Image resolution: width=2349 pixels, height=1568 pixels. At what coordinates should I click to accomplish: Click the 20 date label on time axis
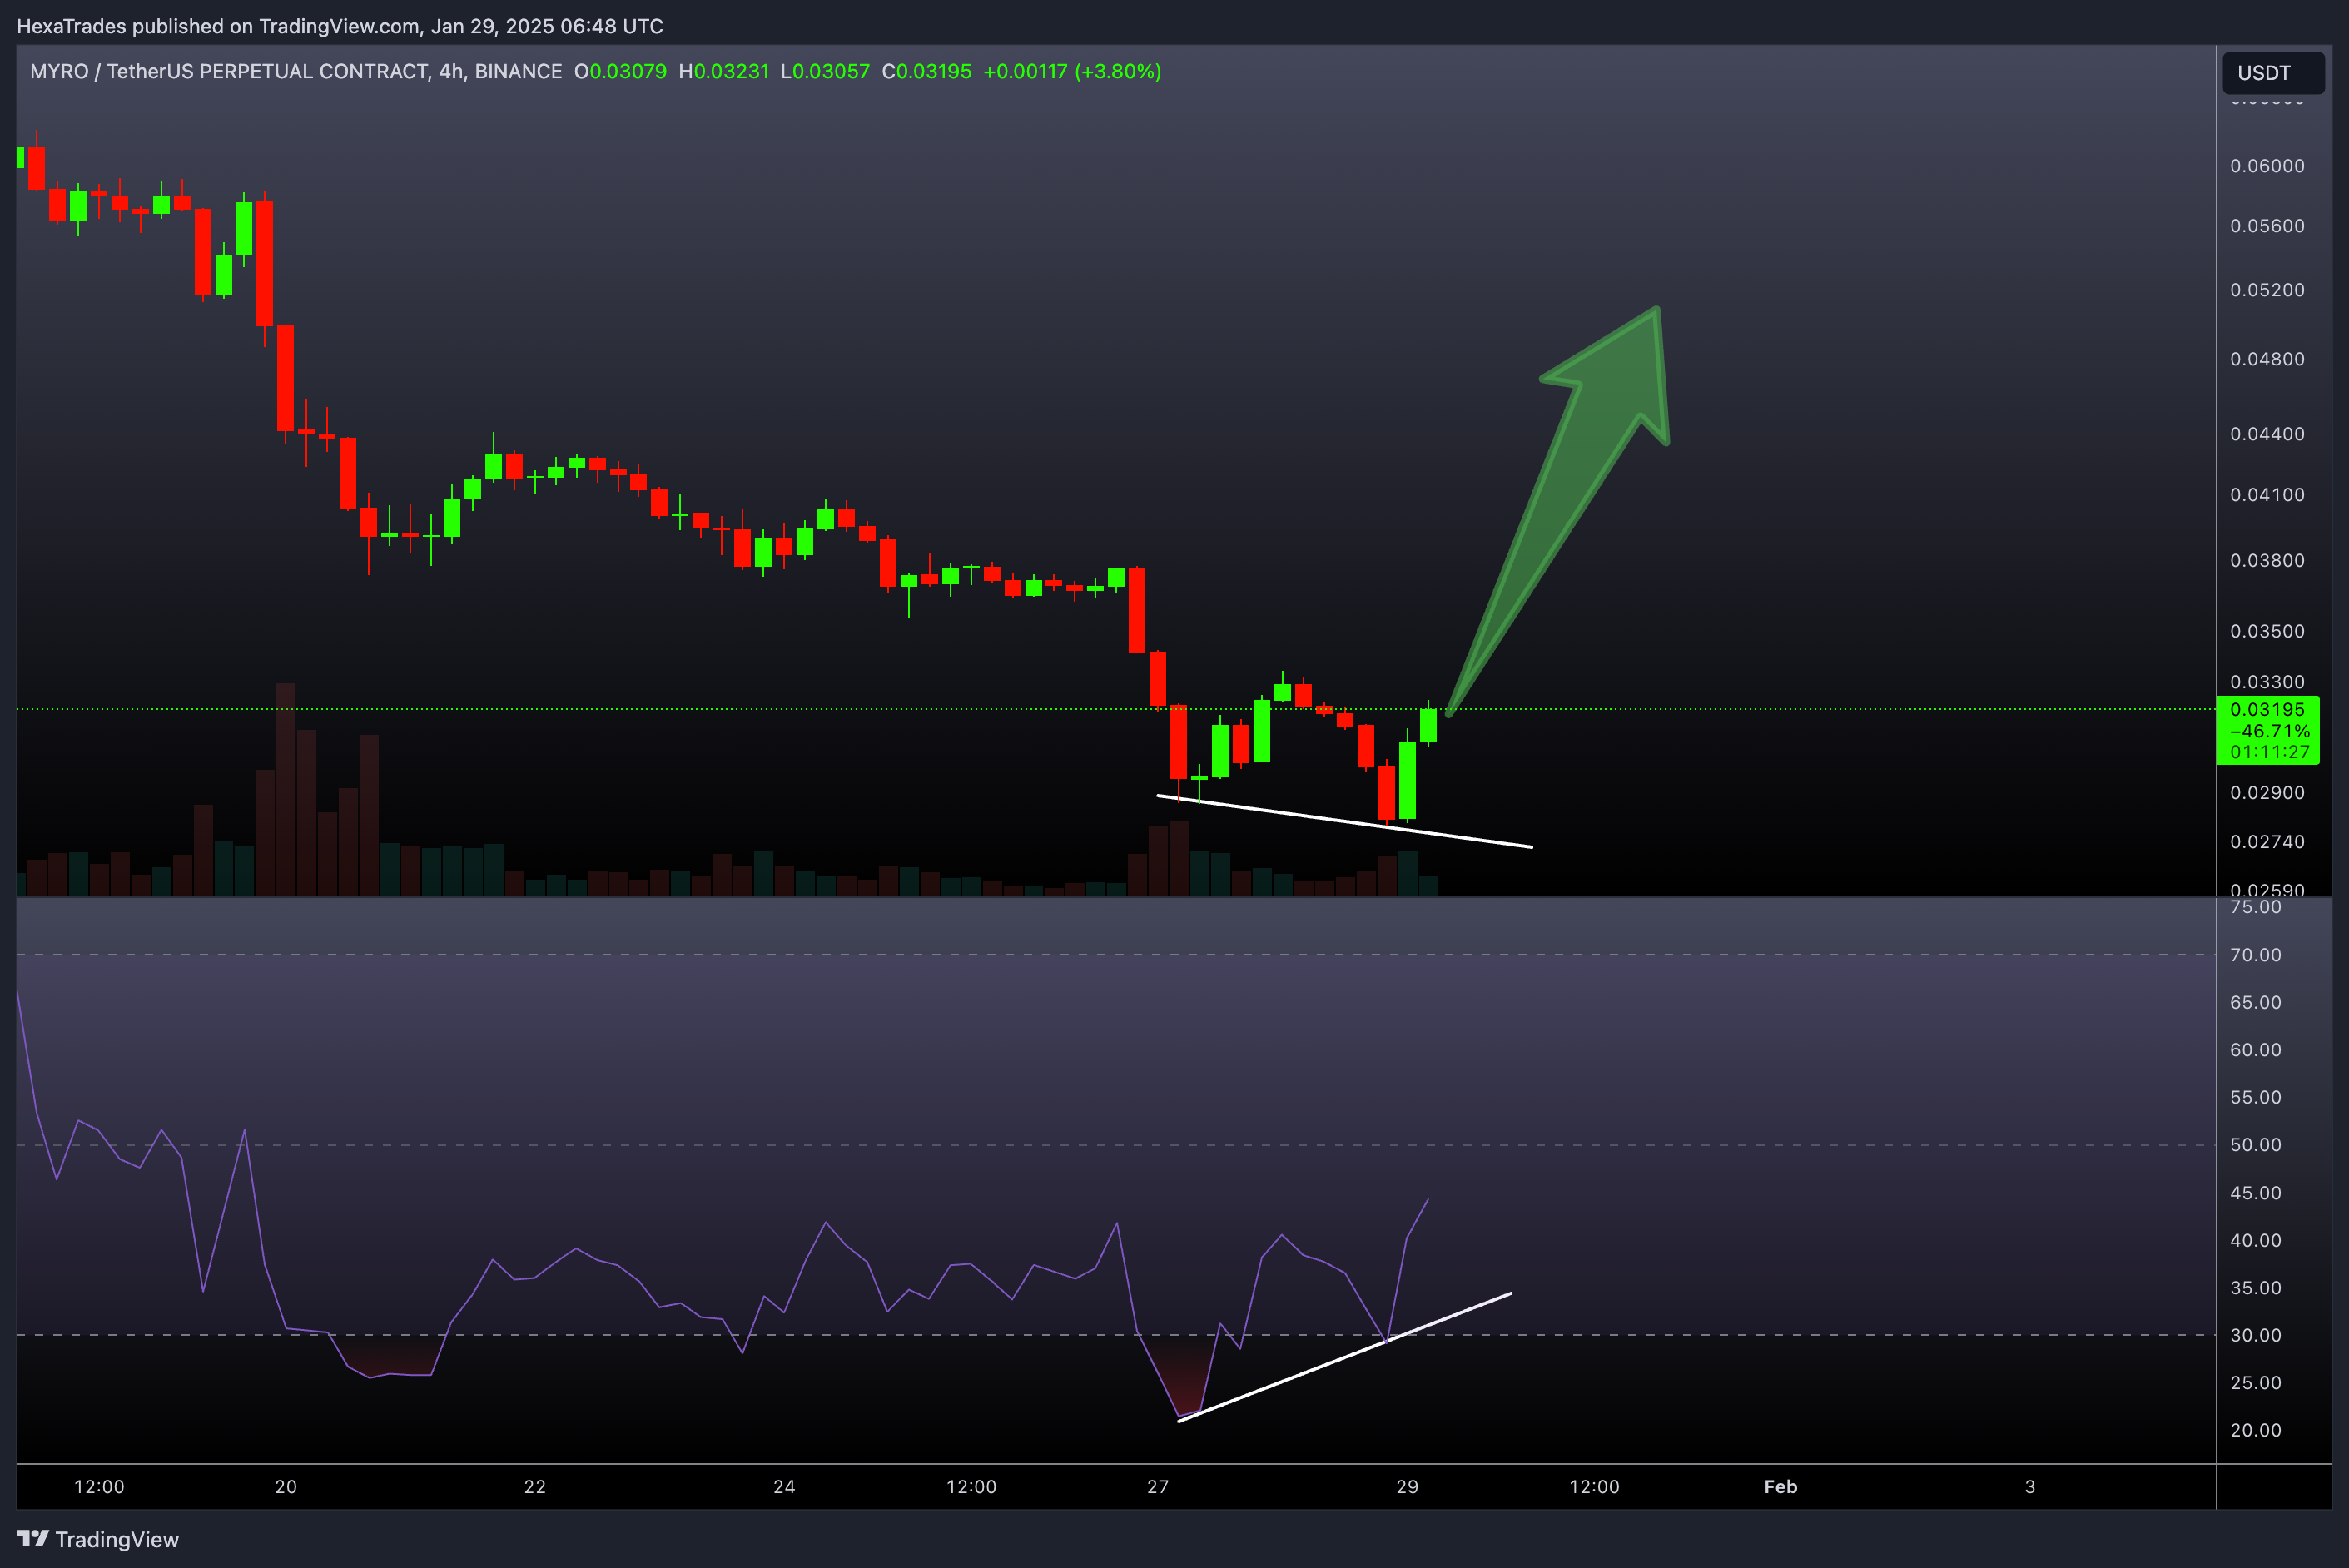click(x=286, y=1487)
